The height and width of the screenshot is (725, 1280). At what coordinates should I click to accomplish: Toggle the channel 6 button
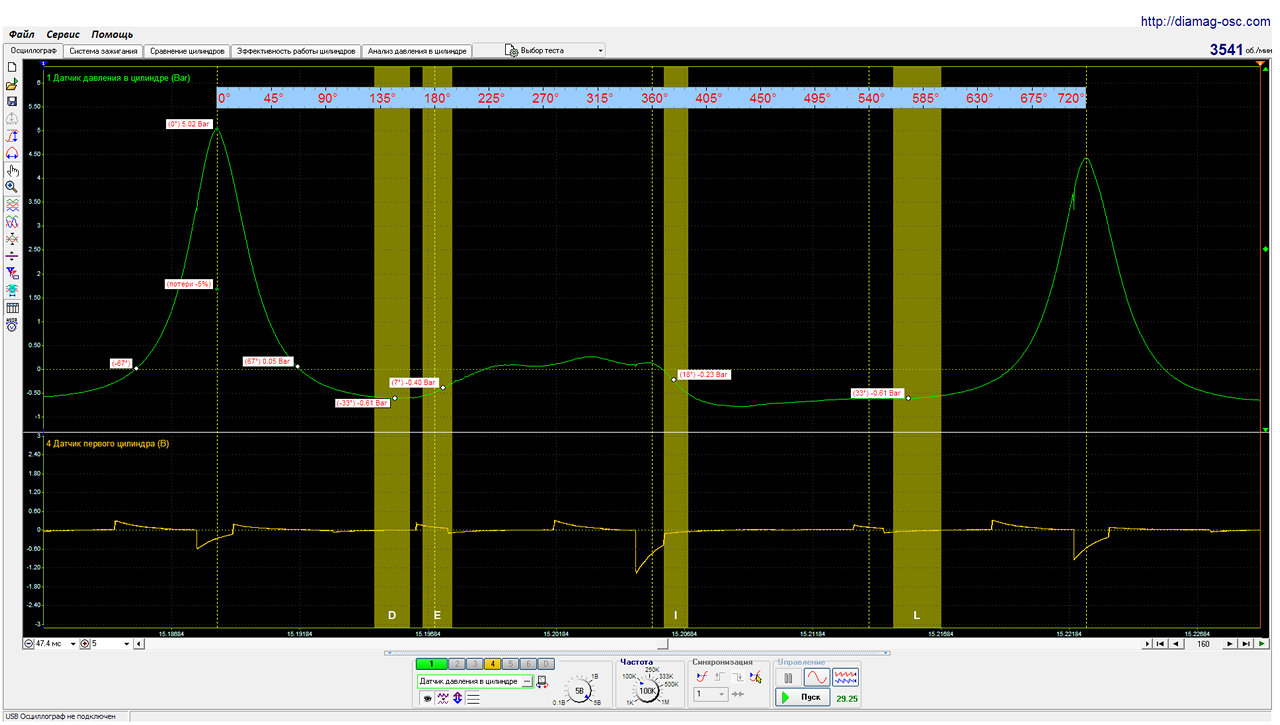(x=529, y=664)
